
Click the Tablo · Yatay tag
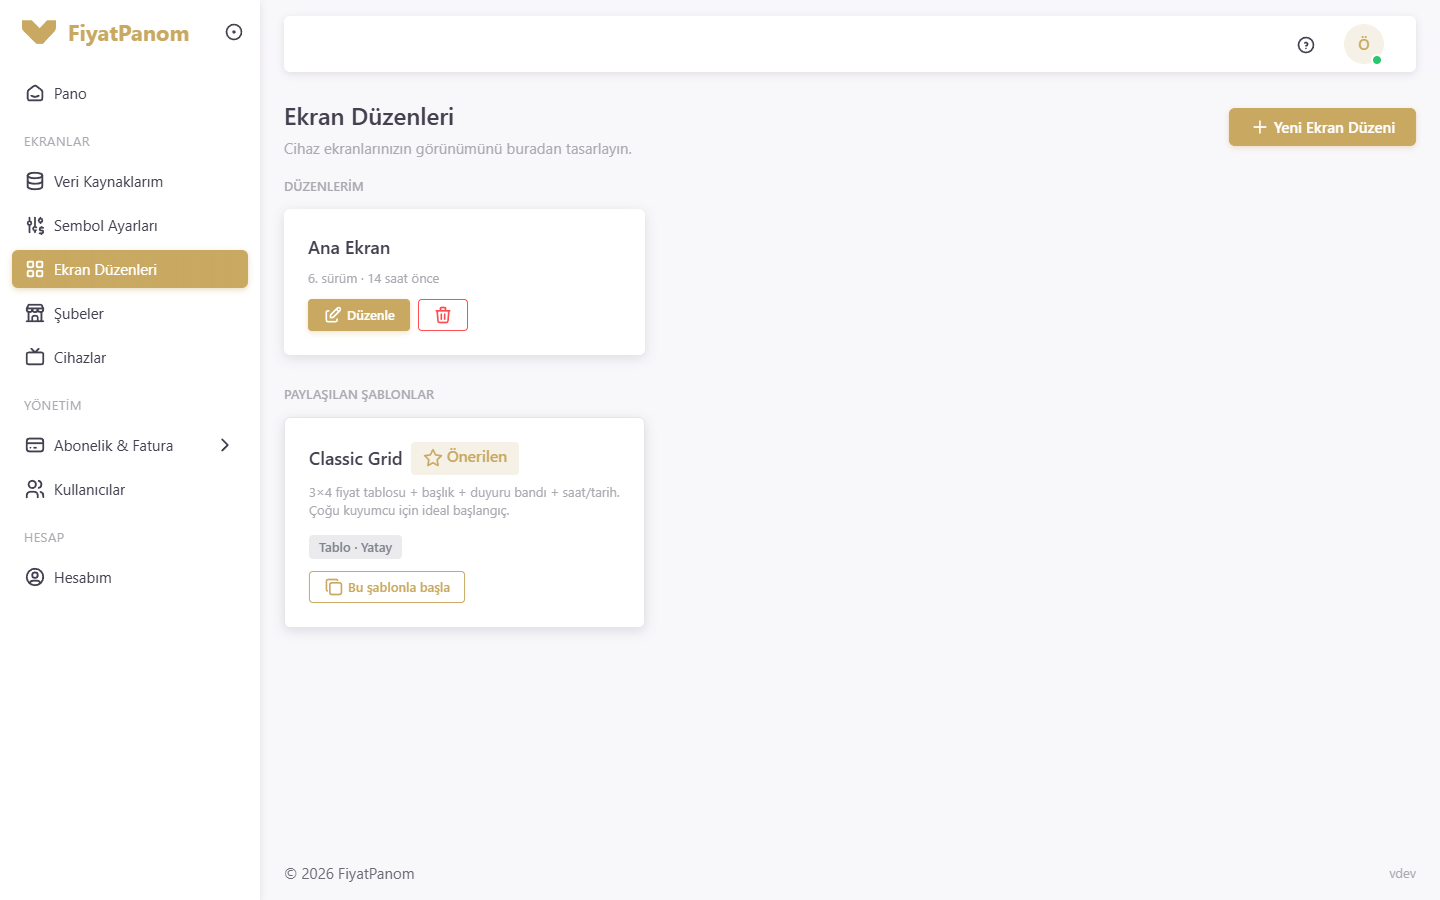tap(355, 547)
